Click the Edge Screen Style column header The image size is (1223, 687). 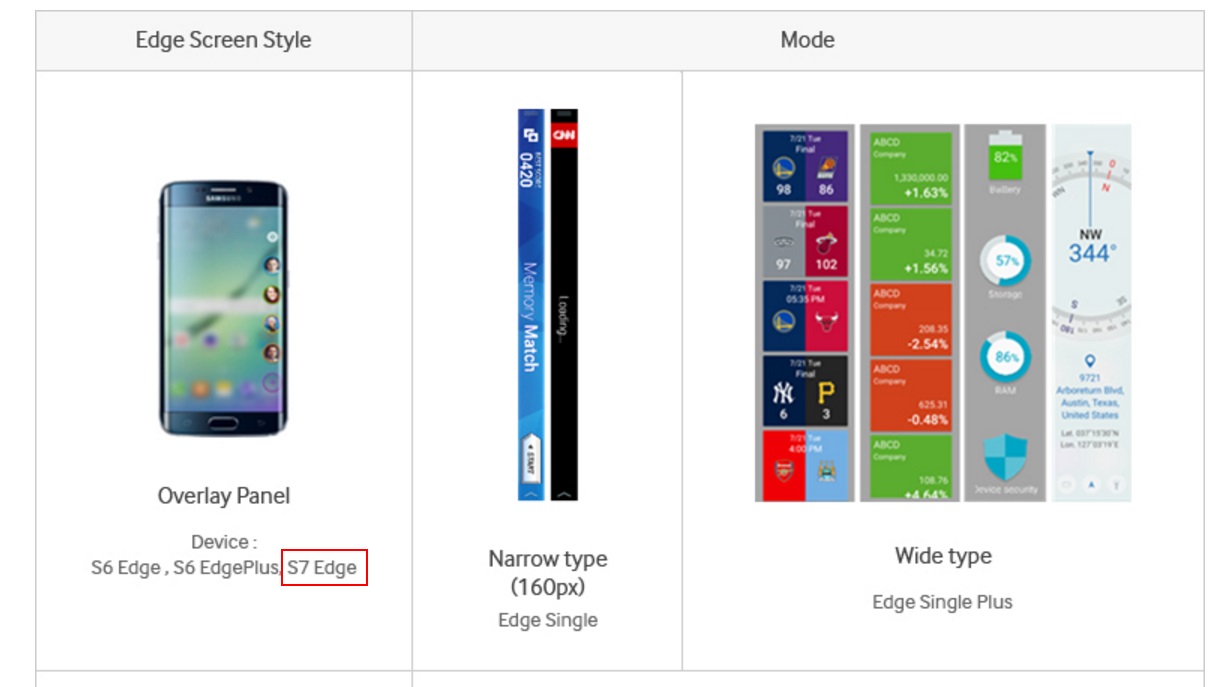tap(223, 41)
